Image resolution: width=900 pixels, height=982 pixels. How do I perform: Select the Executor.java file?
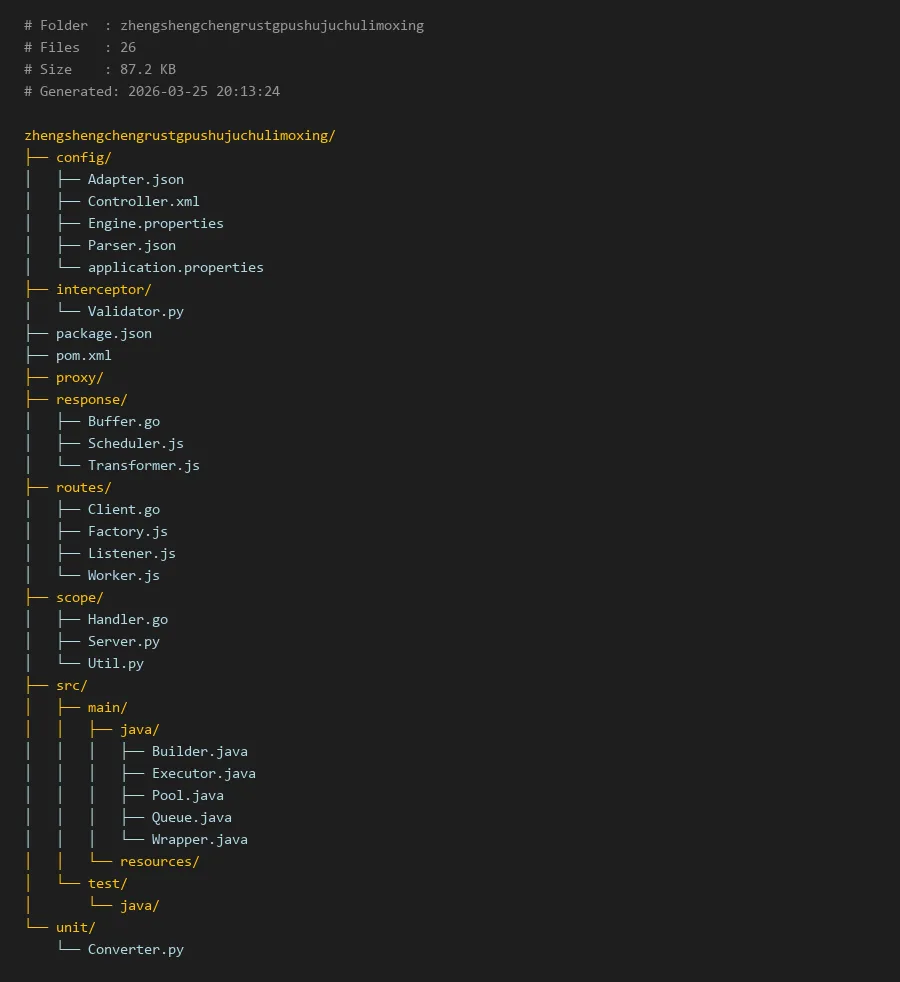(203, 773)
